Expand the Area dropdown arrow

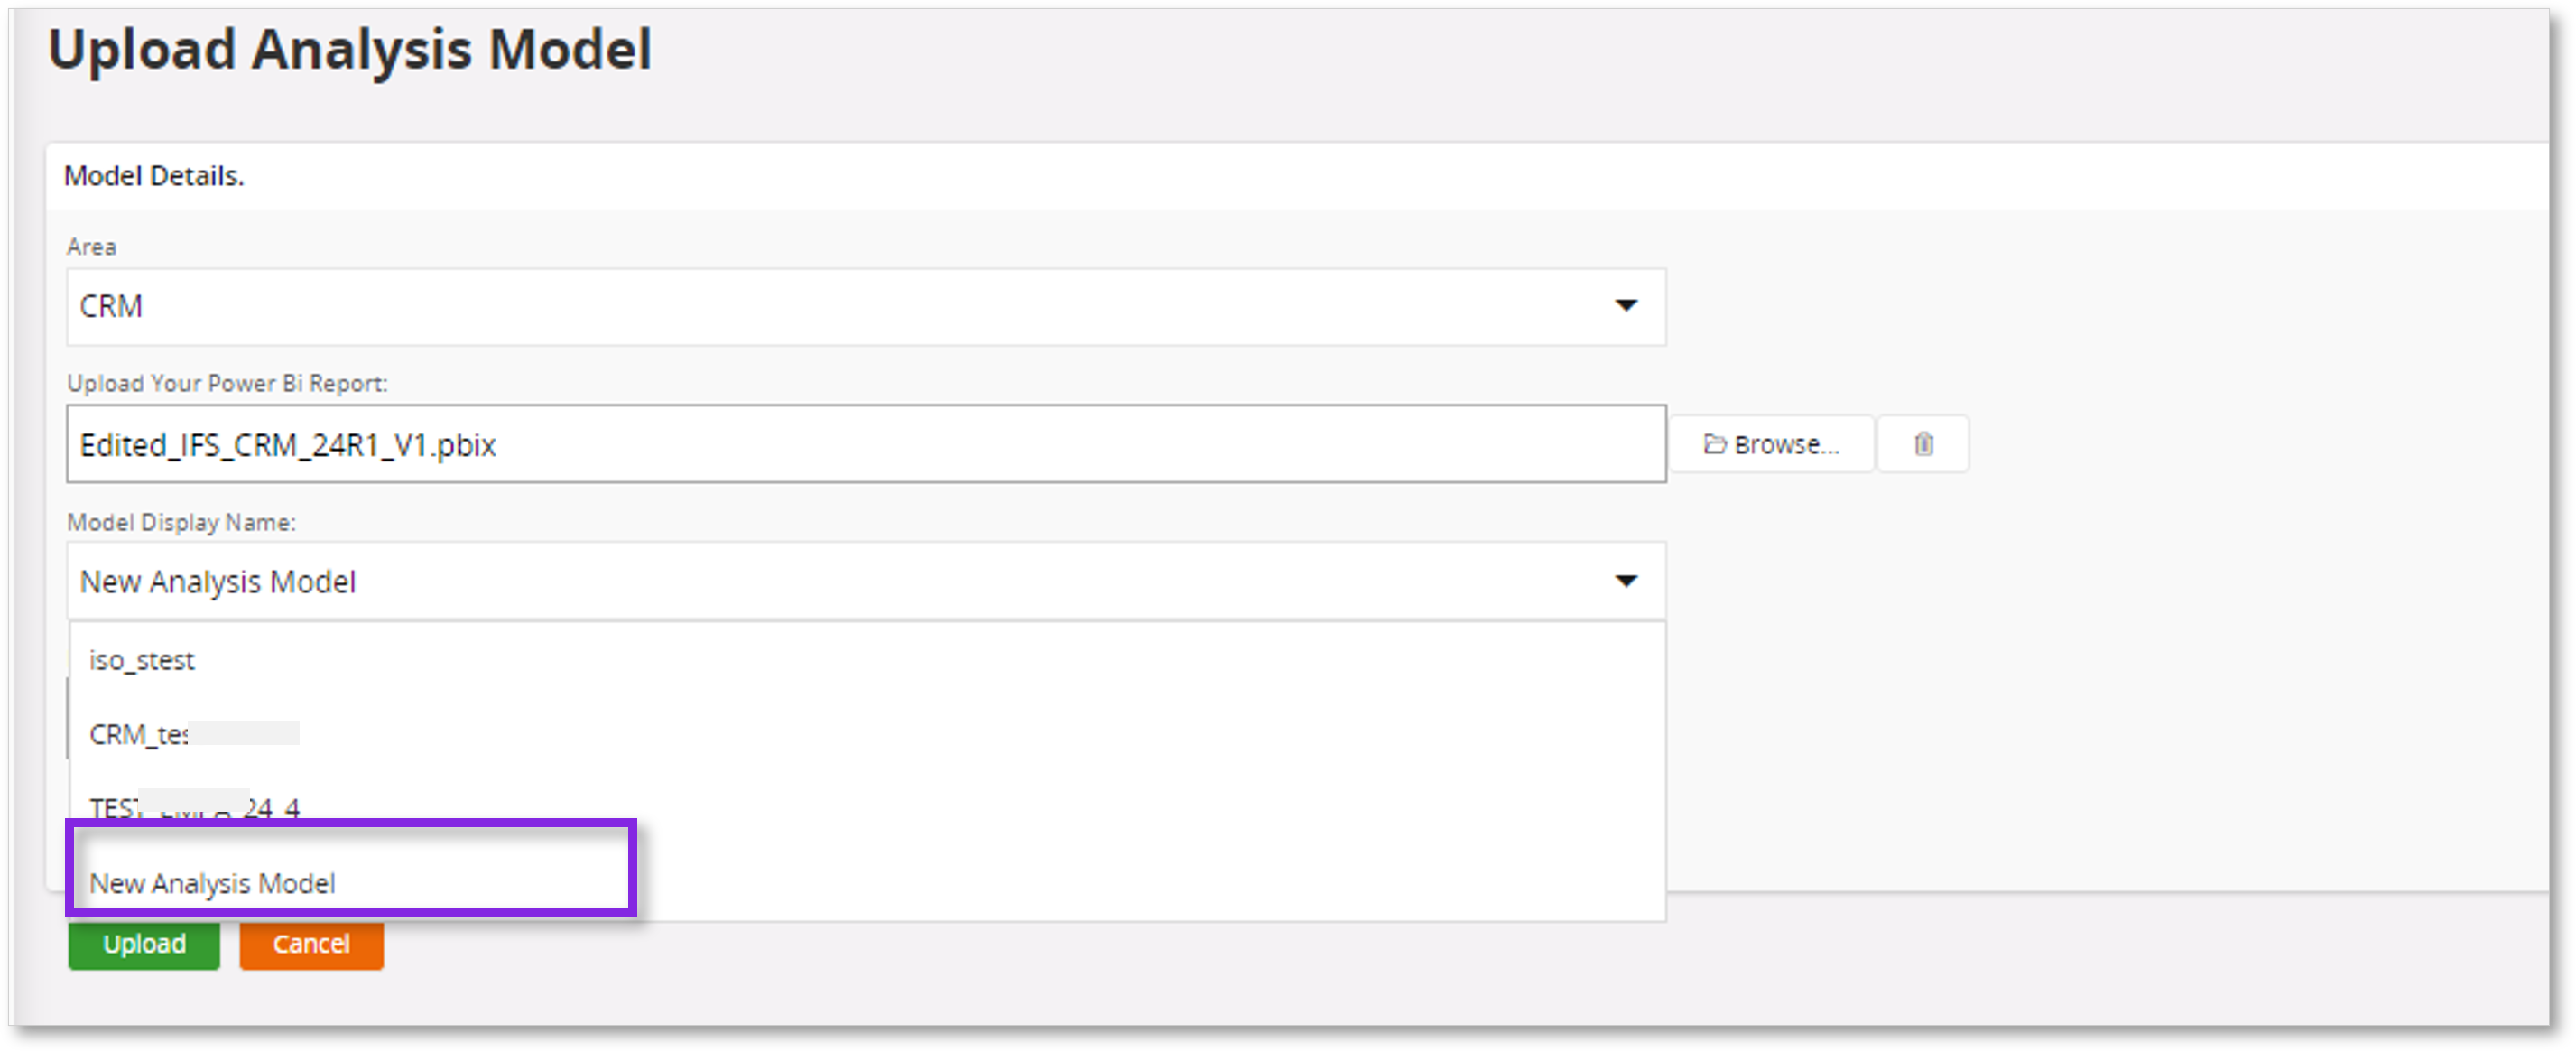[x=1626, y=305]
